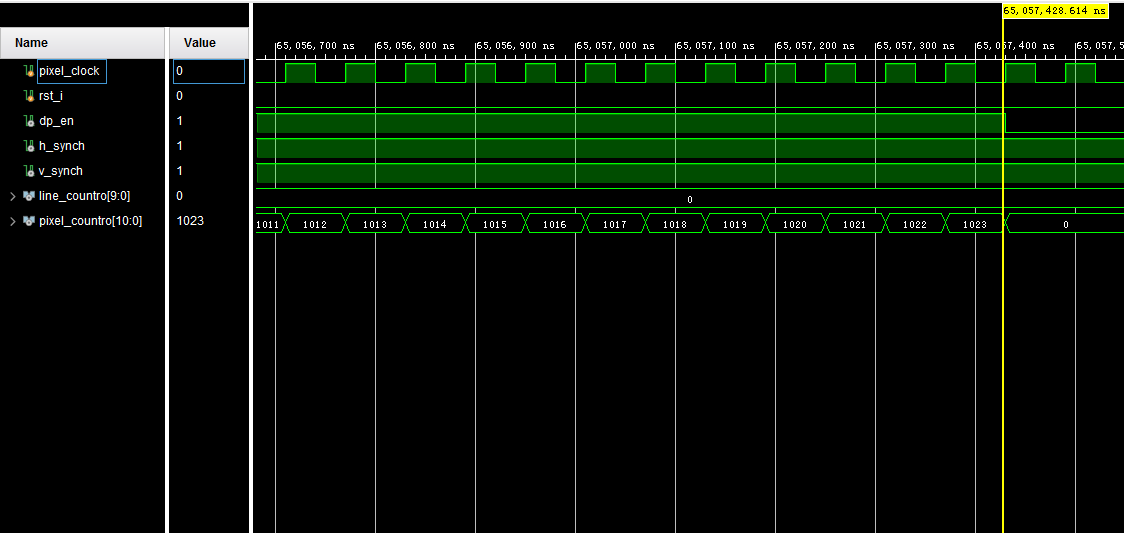1124x533 pixels.
Task: Click the 65,057,100 ns ruler mark
Action: click(x=716, y=46)
